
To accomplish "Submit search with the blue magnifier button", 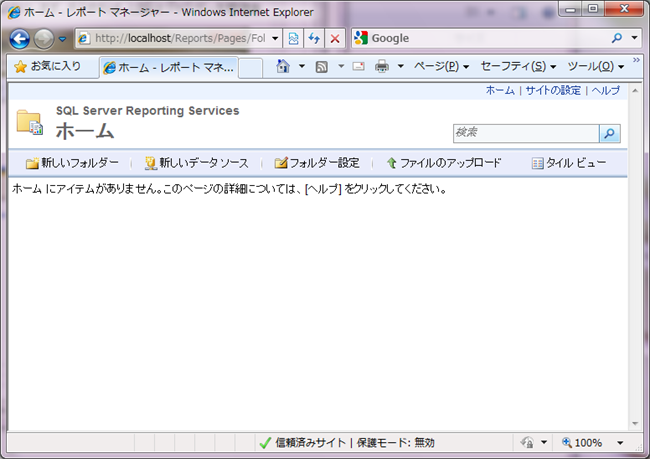I will 610,134.
